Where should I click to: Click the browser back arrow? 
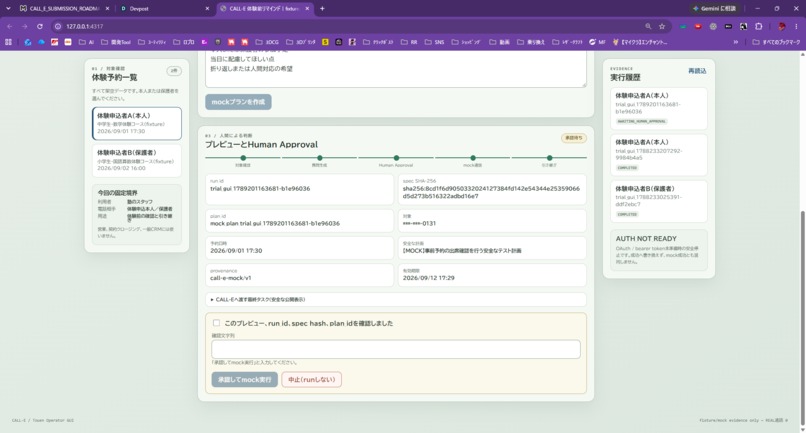point(10,26)
